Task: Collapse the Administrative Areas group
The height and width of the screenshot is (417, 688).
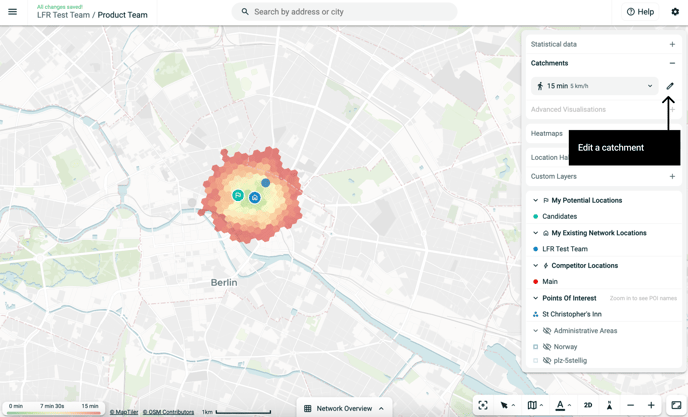Action: click(535, 331)
